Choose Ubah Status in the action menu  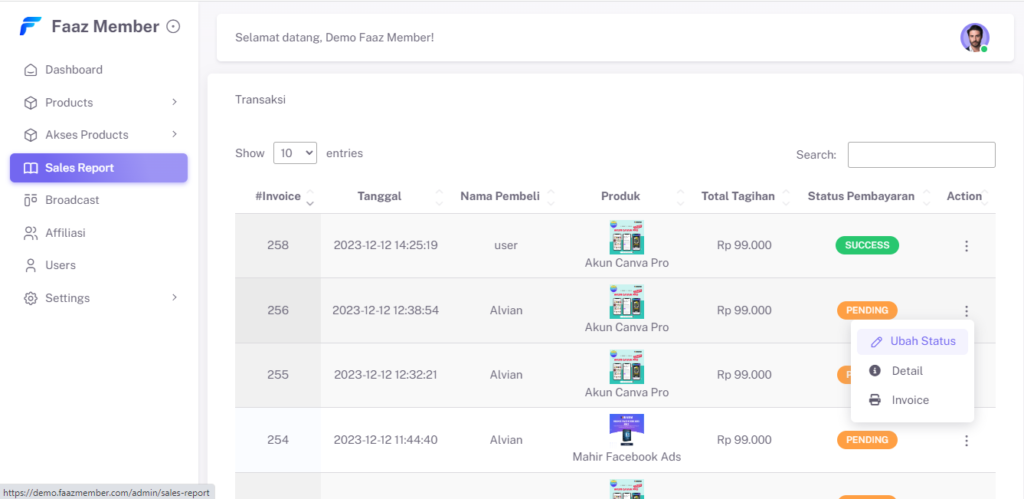[912, 341]
